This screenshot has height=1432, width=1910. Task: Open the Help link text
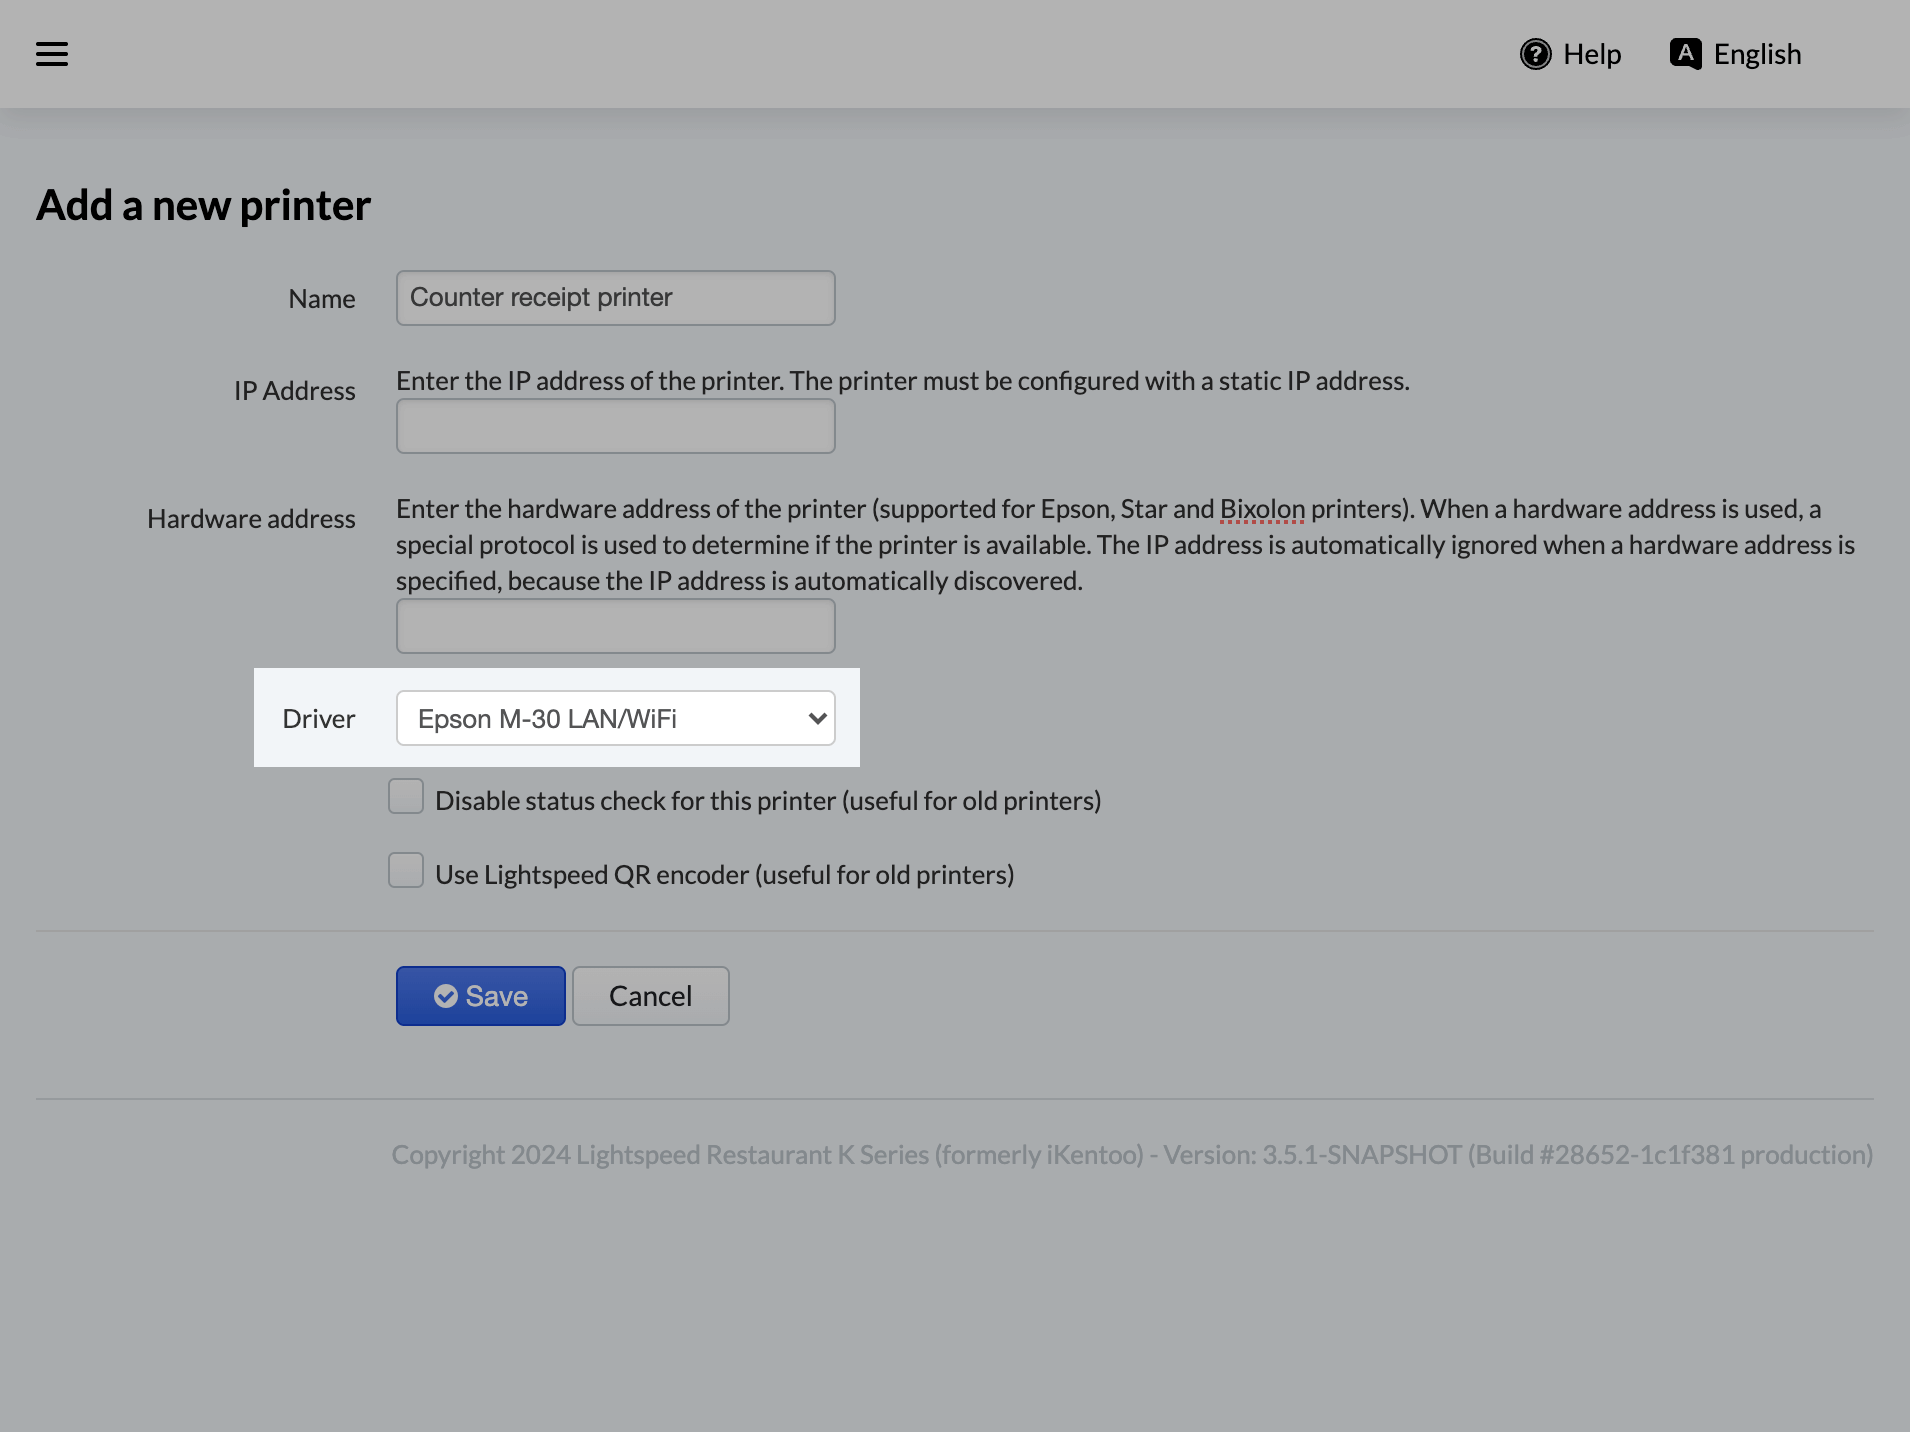(1592, 54)
